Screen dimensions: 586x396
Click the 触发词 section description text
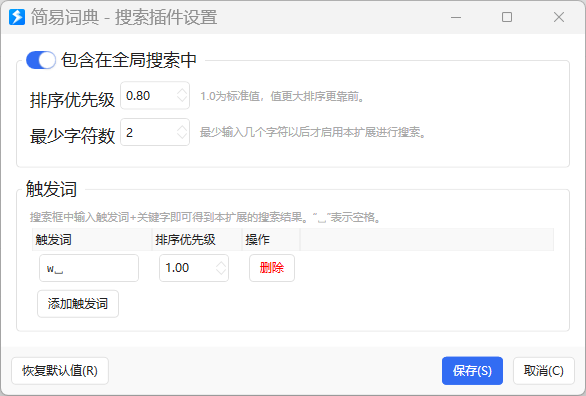[x=205, y=217]
